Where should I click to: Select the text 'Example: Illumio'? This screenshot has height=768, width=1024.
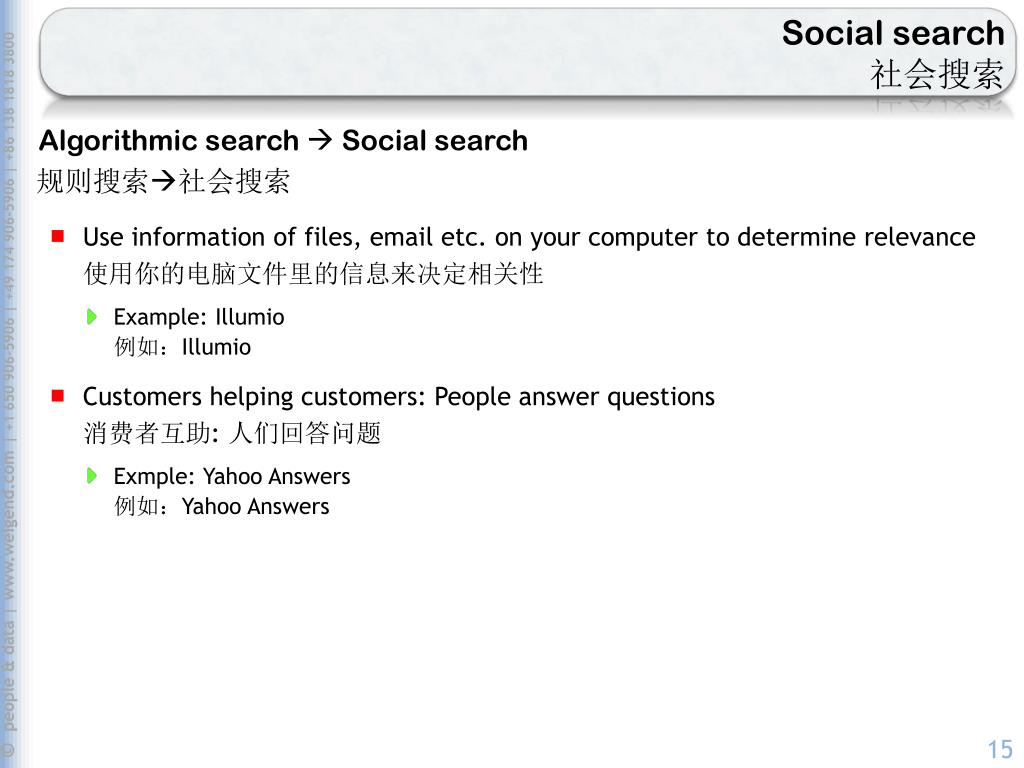coord(199,317)
